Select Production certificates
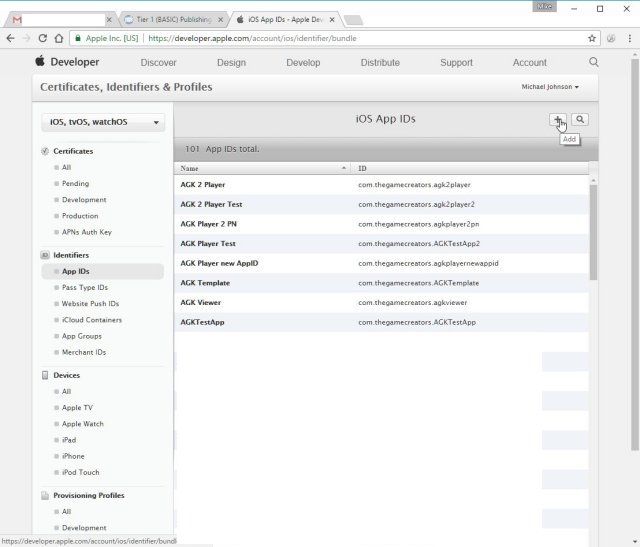The width and height of the screenshot is (640, 547). pos(80,216)
